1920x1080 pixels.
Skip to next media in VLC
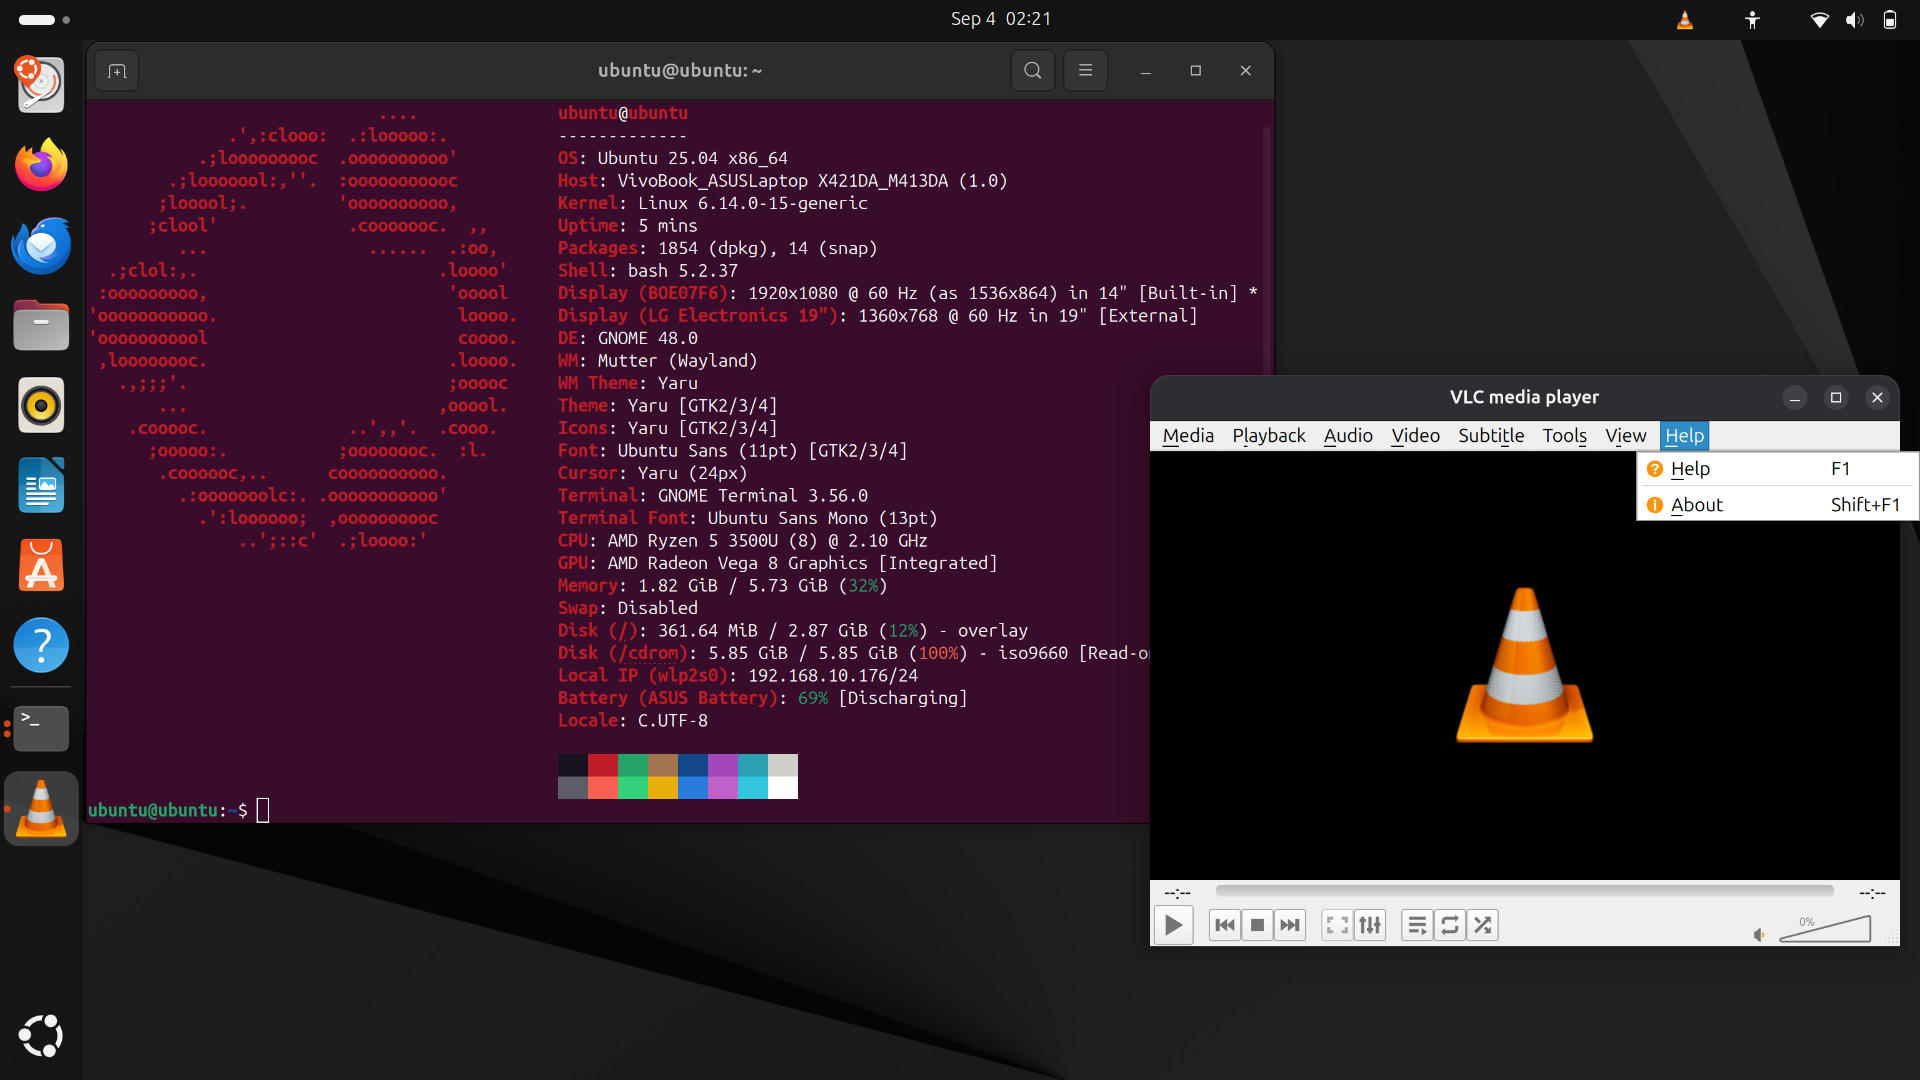click(1290, 925)
